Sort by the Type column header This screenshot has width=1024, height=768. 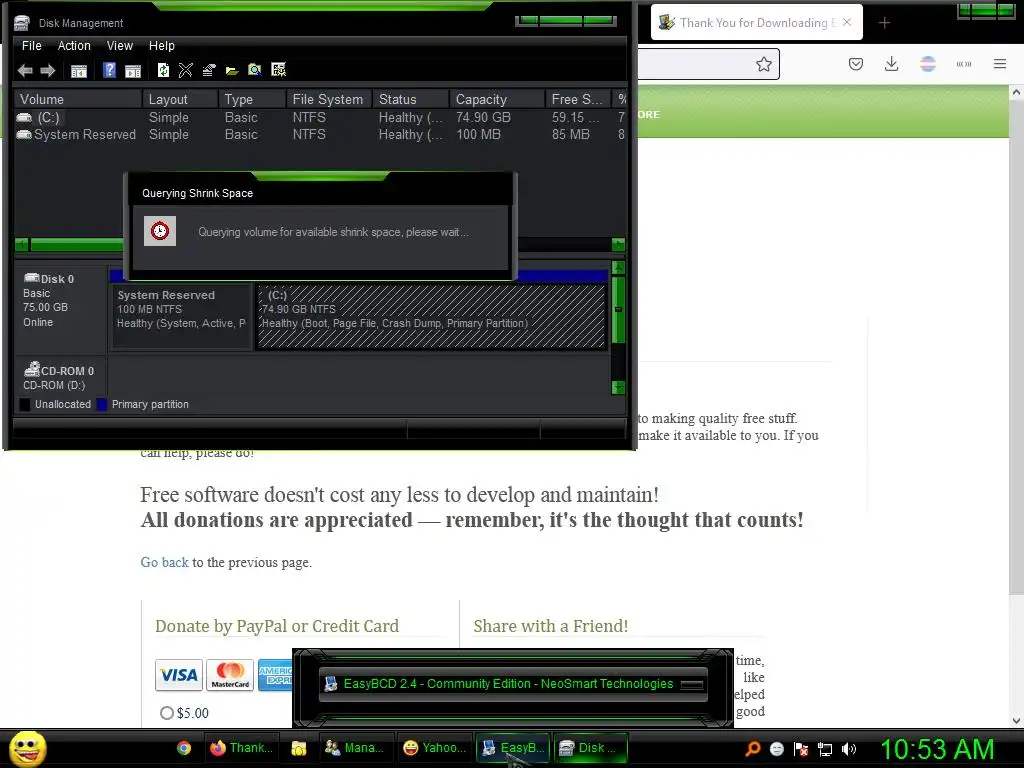(251, 99)
